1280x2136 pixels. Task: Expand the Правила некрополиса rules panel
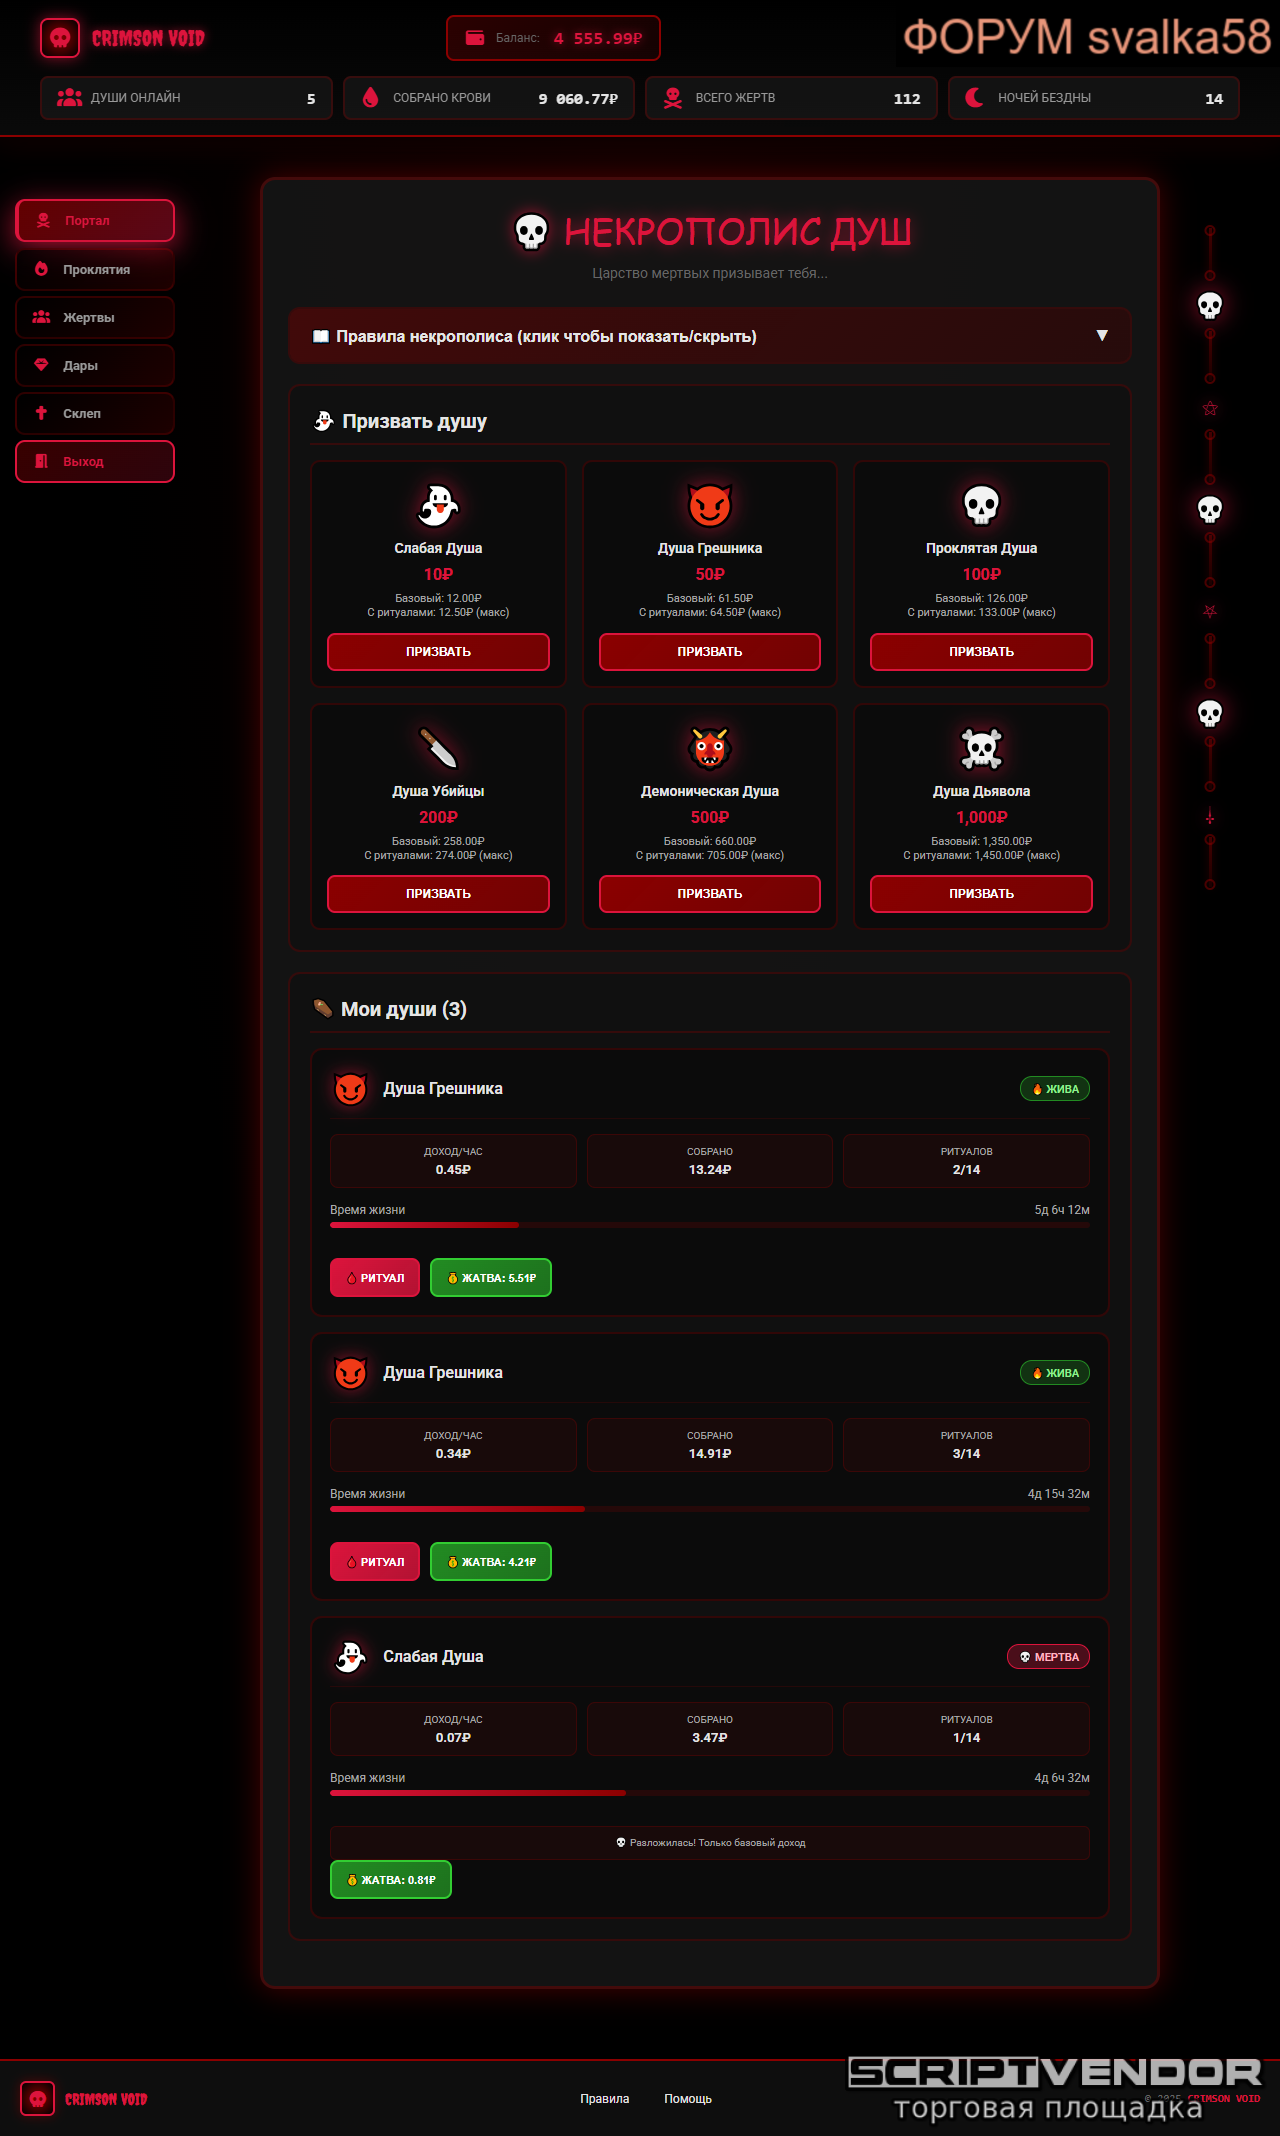click(710, 336)
